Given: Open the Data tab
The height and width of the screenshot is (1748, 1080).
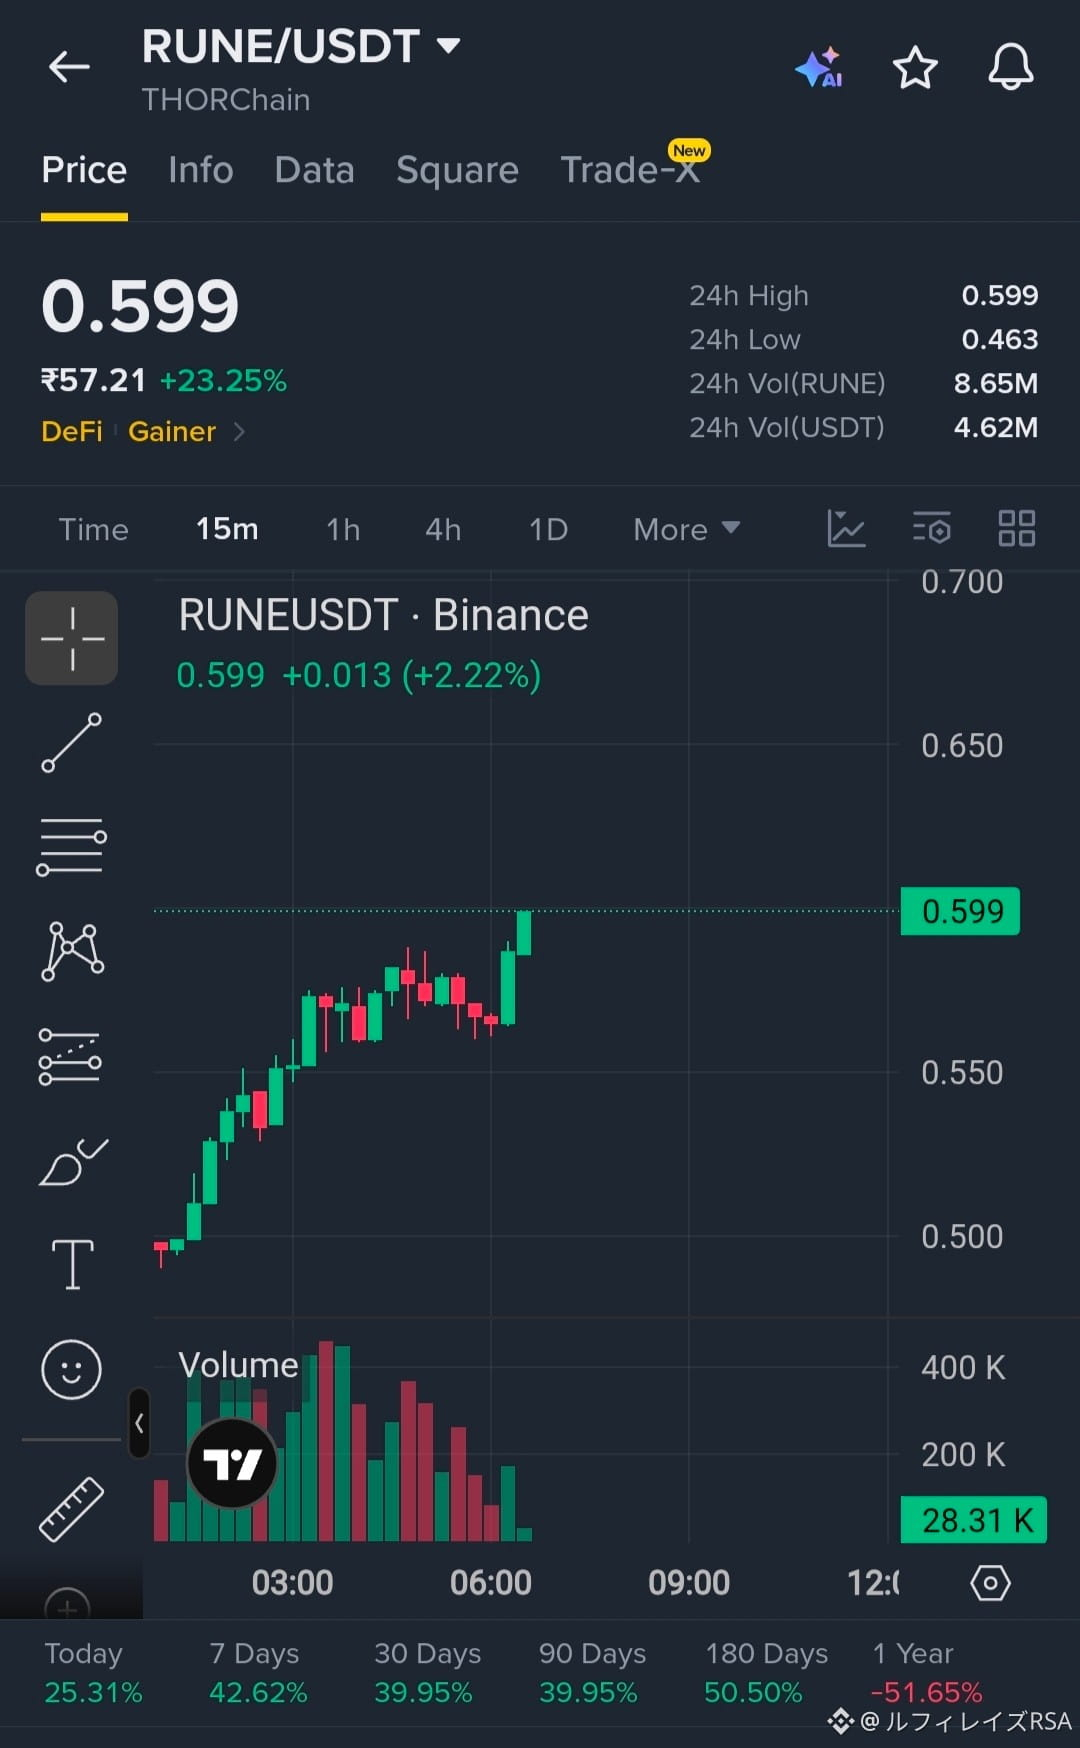Looking at the screenshot, I should pos(315,170).
